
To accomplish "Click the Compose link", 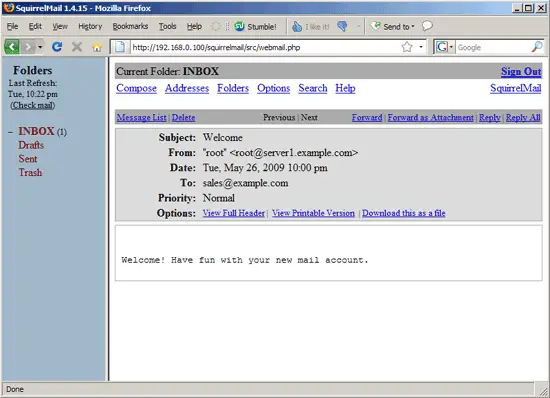I will click(x=136, y=88).
